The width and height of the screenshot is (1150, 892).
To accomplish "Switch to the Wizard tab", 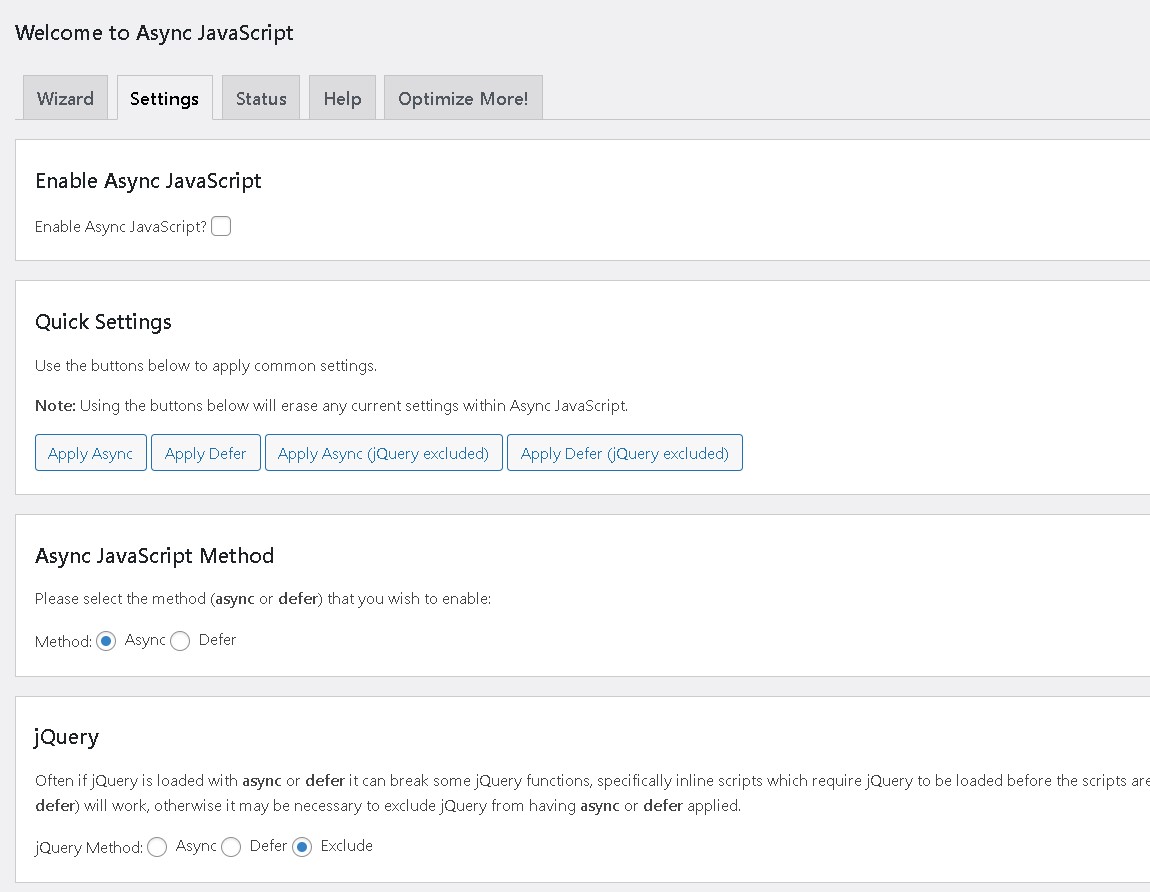I will point(65,98).
